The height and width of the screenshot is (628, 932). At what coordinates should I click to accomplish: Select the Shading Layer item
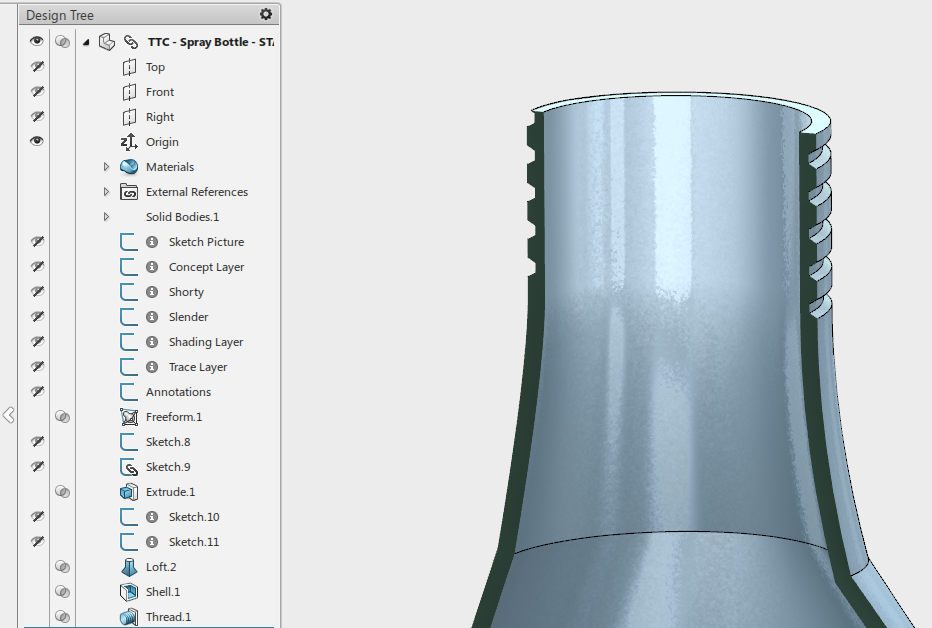pyautogui.click(x=205, y=342)
